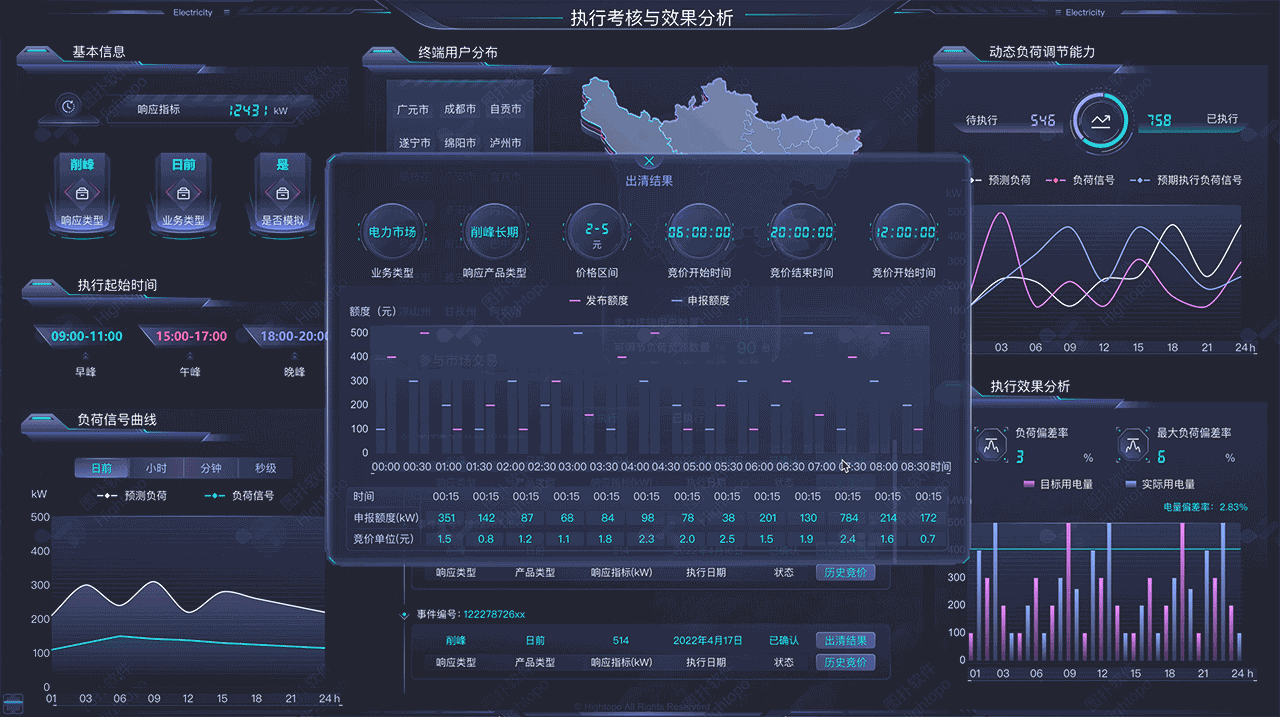Select 成都市 in city list
The width and height of the screenshot is (1280, 717).
pyautogui.click(x=460, y=110)
